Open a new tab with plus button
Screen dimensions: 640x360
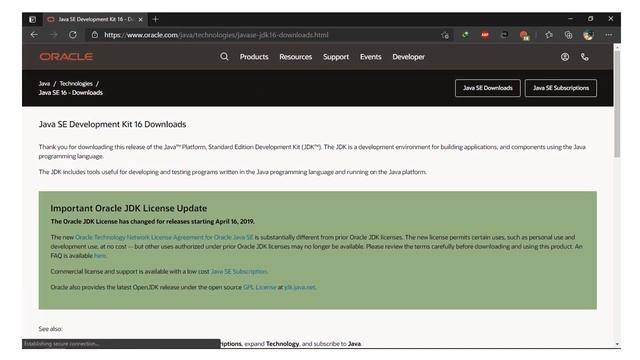pos(155,19)
